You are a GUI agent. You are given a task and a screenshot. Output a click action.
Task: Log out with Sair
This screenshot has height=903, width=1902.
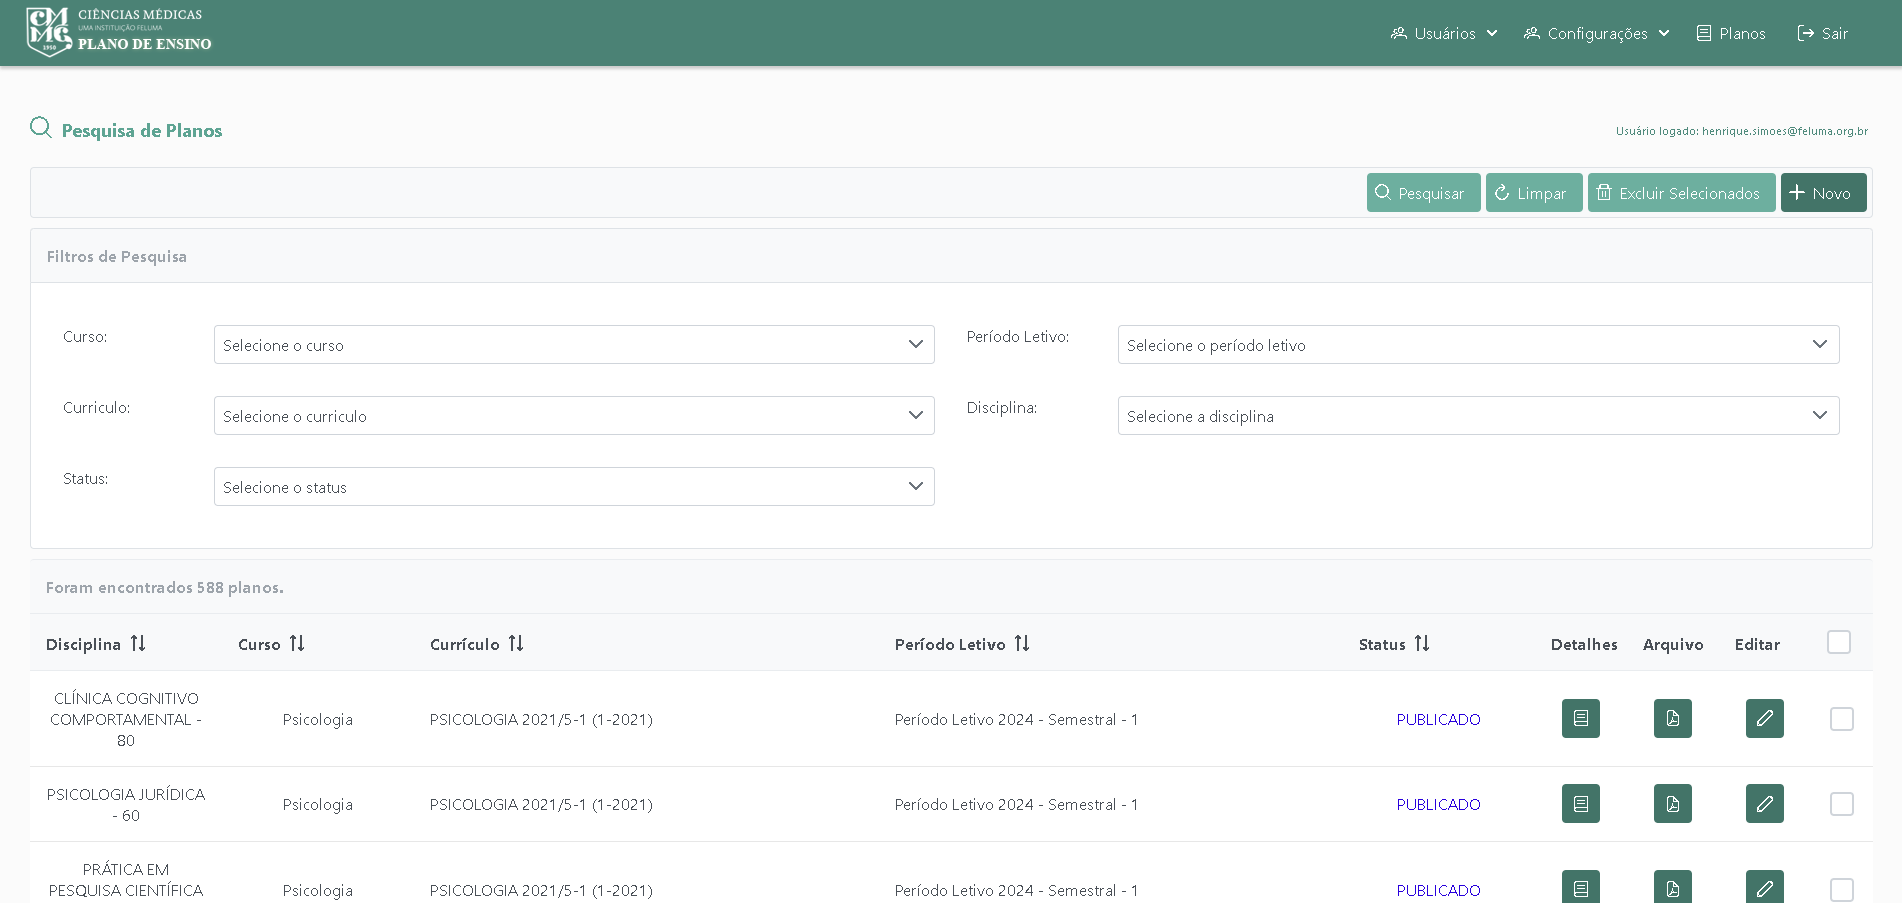(x=1822, y=33)
